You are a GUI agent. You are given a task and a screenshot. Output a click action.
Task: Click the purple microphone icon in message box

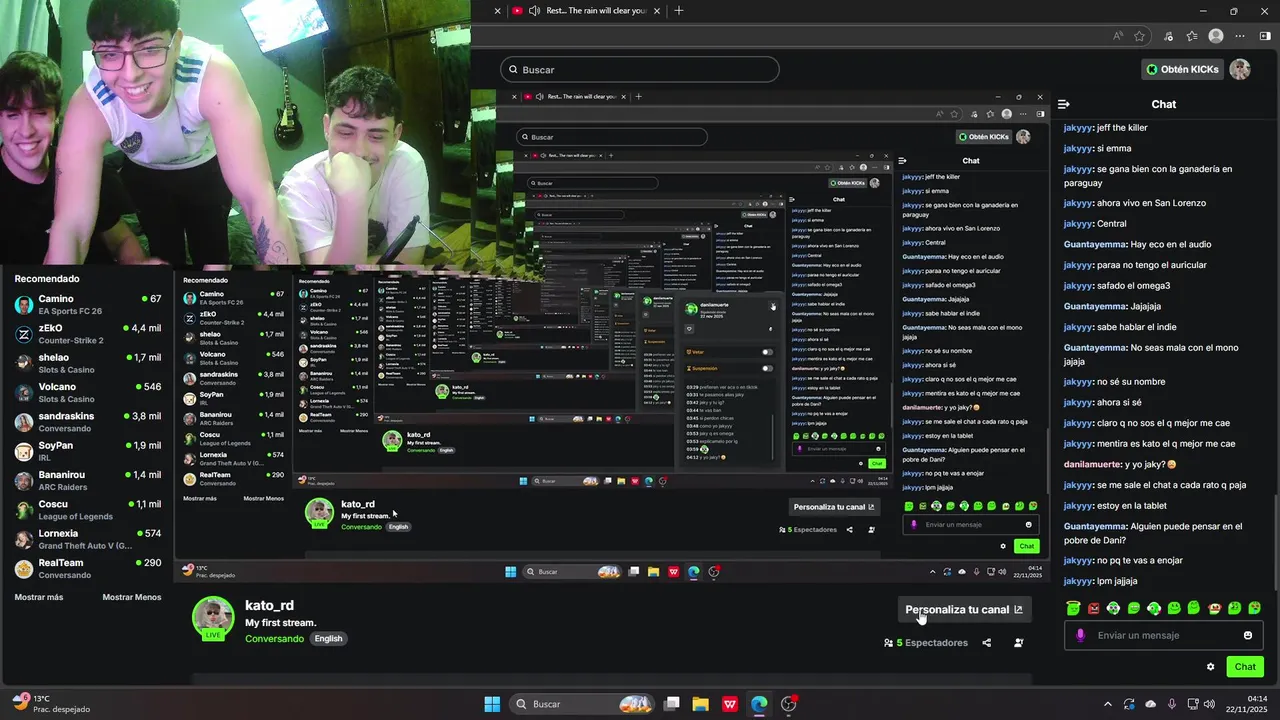(x=1080, y=635)
